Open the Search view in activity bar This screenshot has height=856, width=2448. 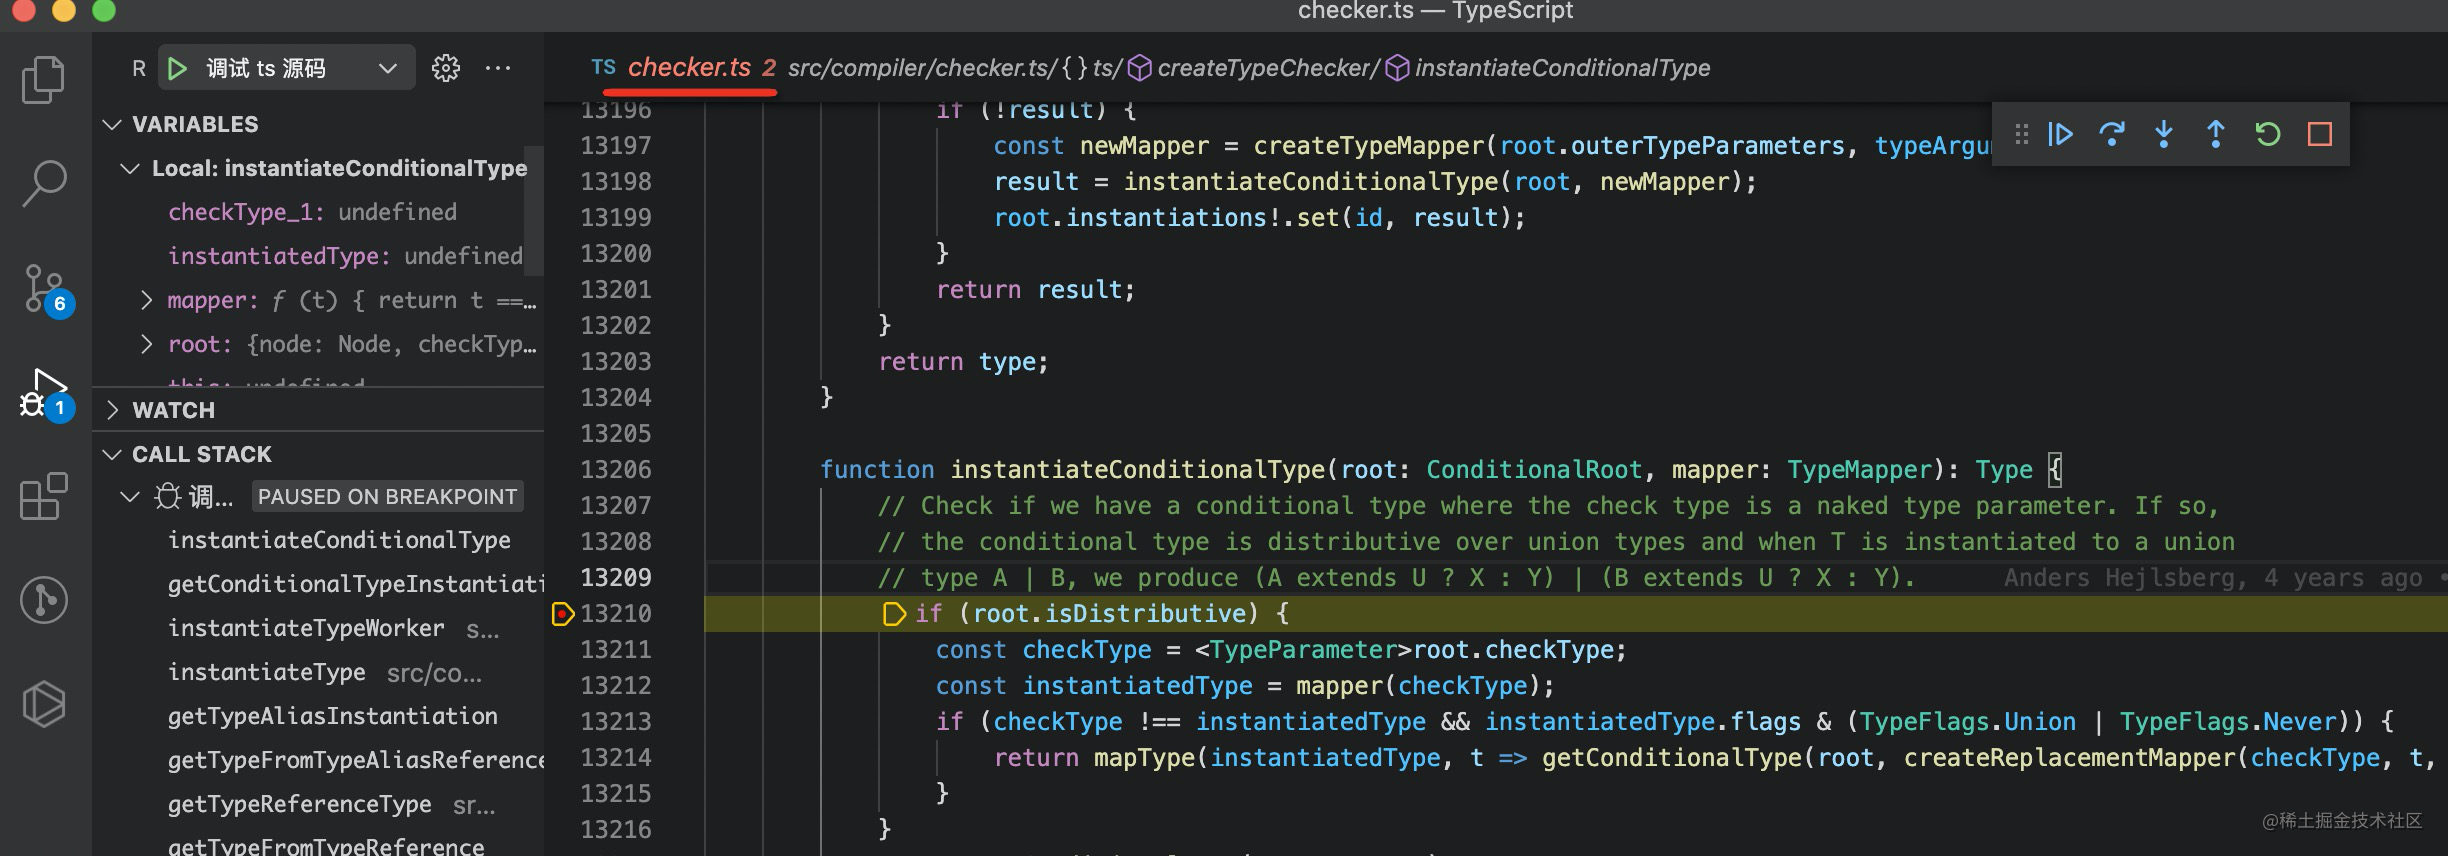click(44, 184)
